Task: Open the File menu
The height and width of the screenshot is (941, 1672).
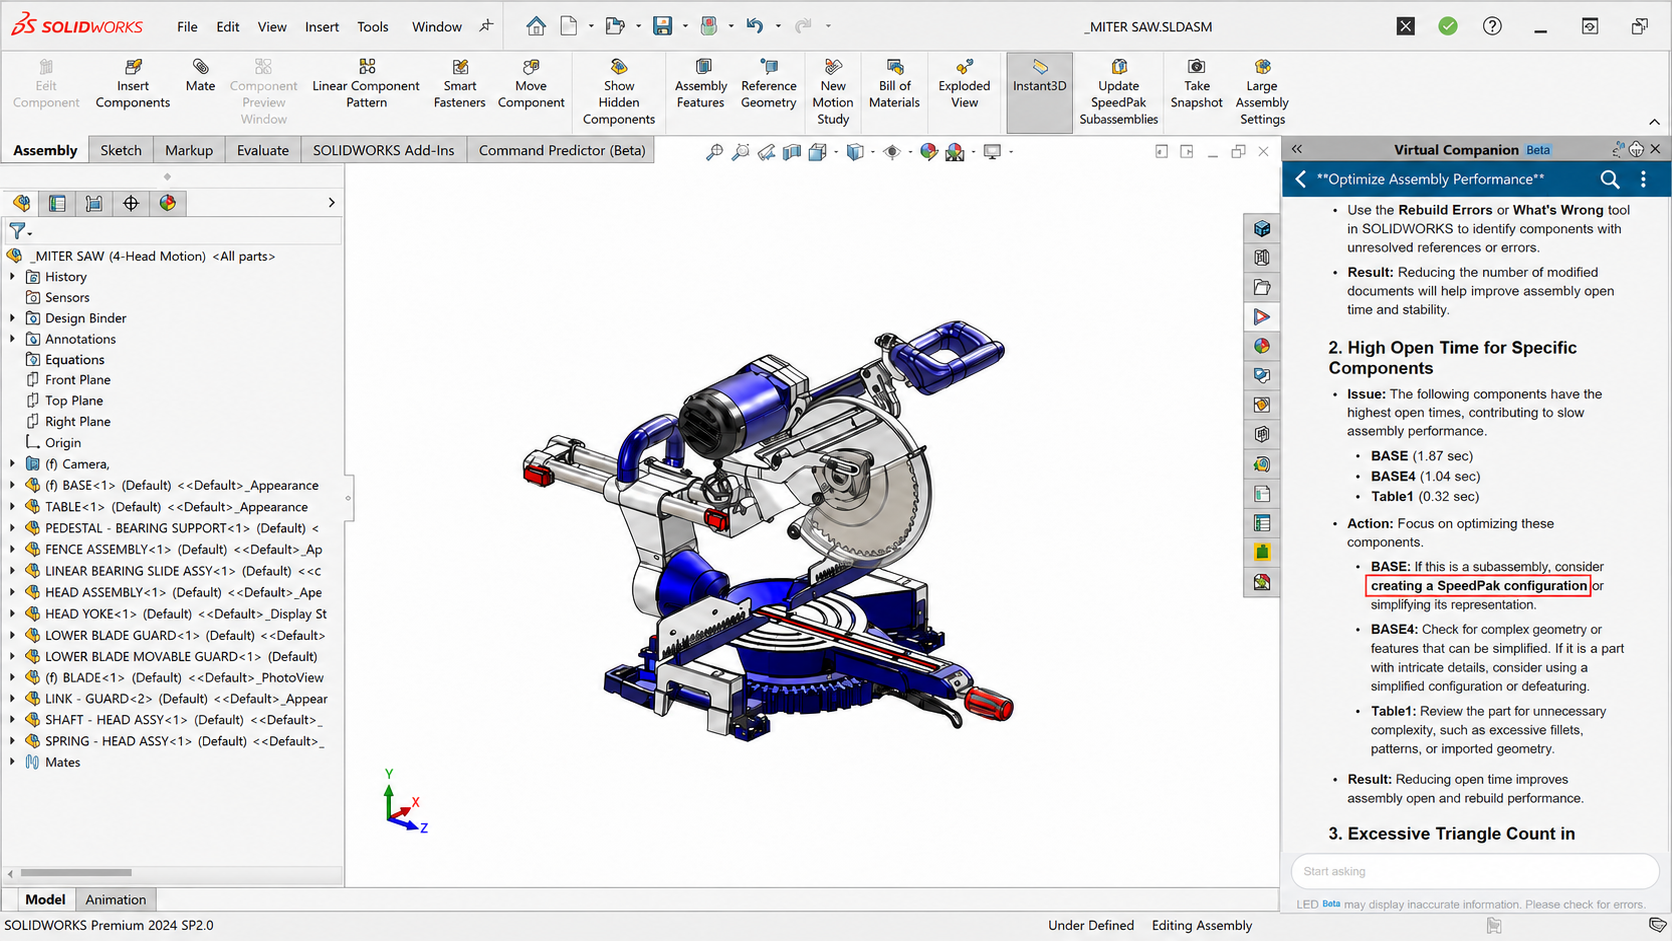Action: (x=187, y=27)
